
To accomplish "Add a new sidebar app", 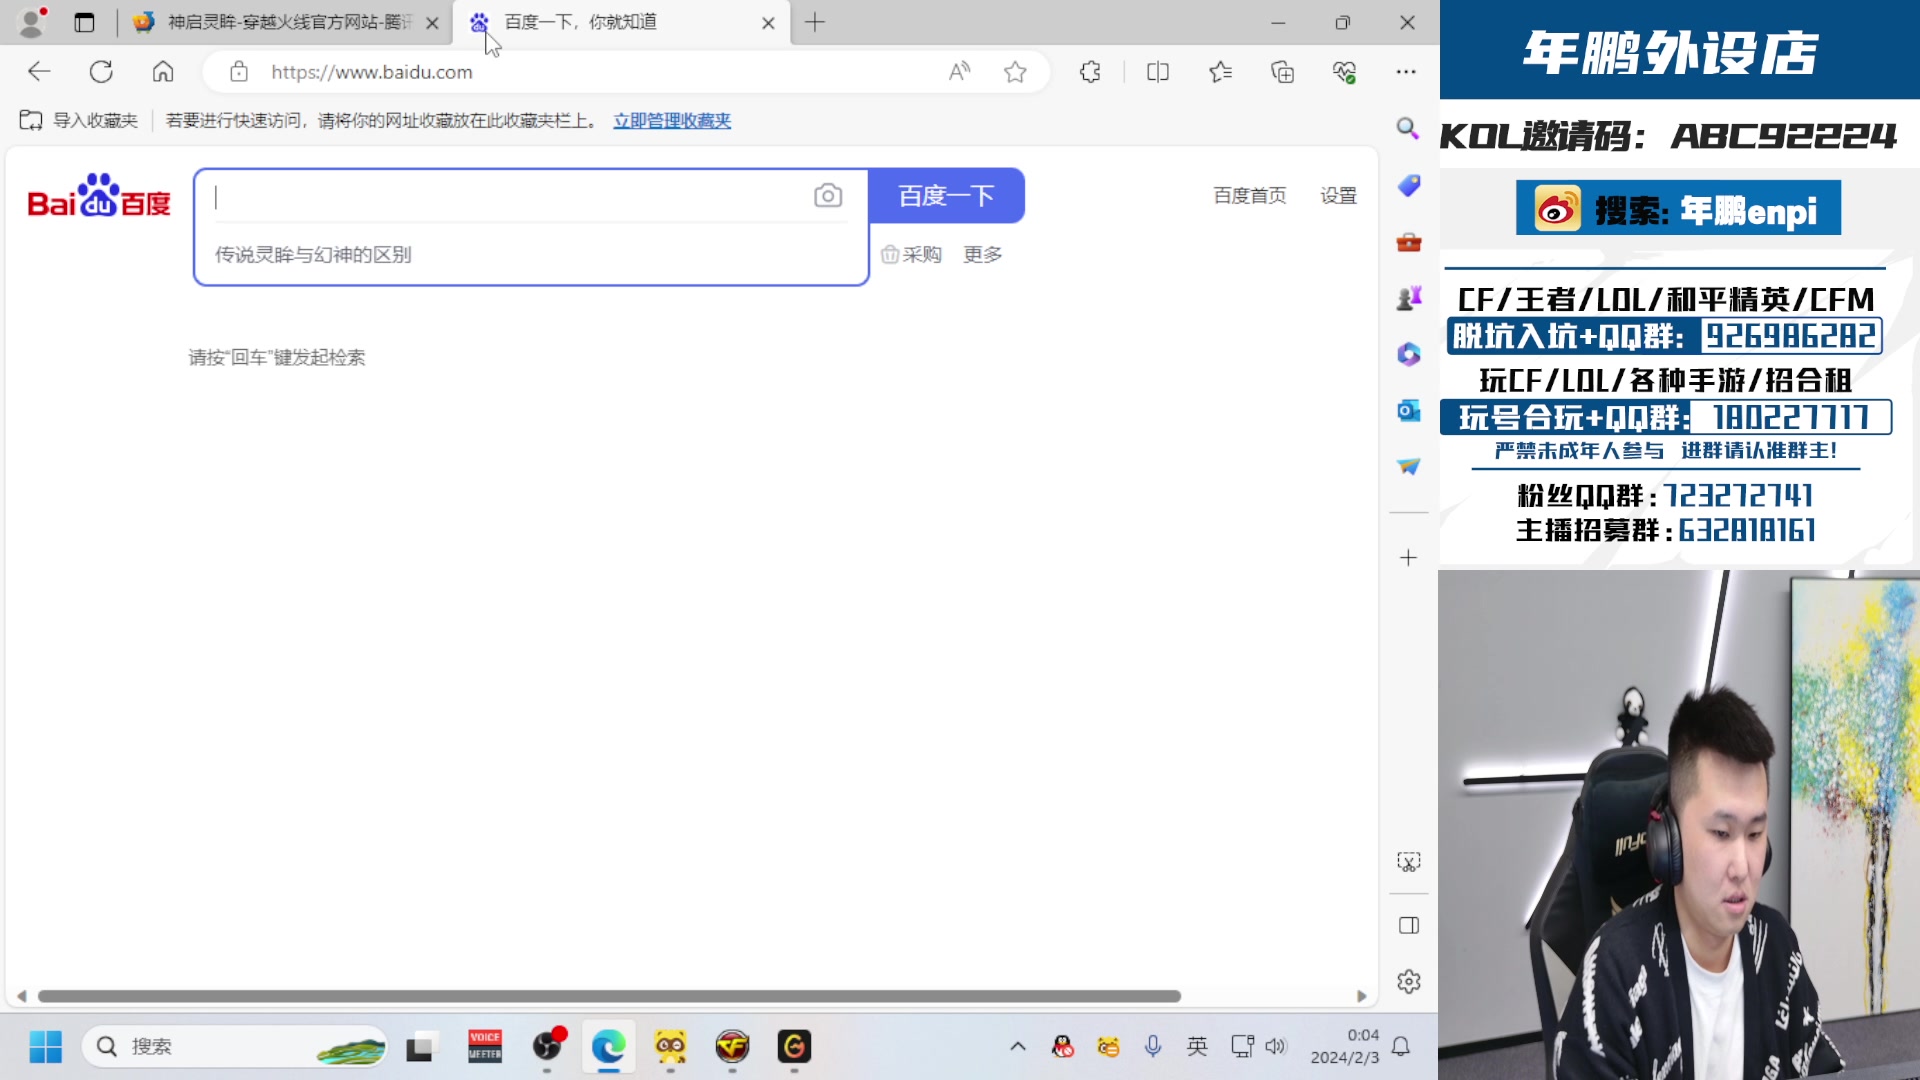I will 1408,557.
